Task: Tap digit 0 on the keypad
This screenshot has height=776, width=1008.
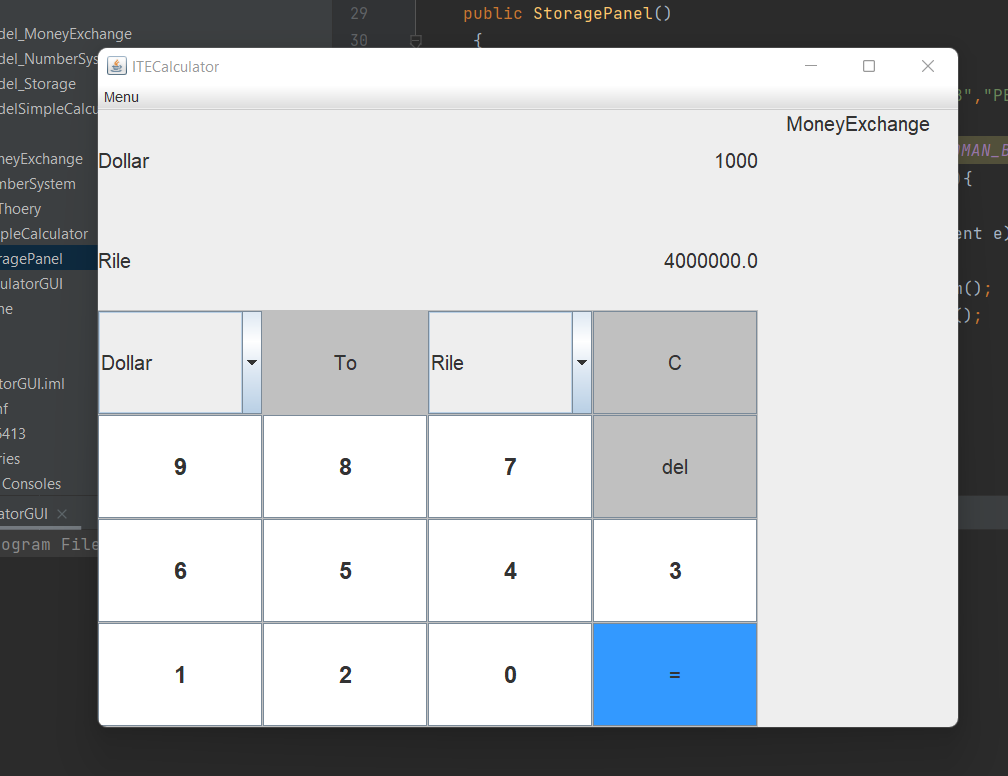Action: point(510,674)
